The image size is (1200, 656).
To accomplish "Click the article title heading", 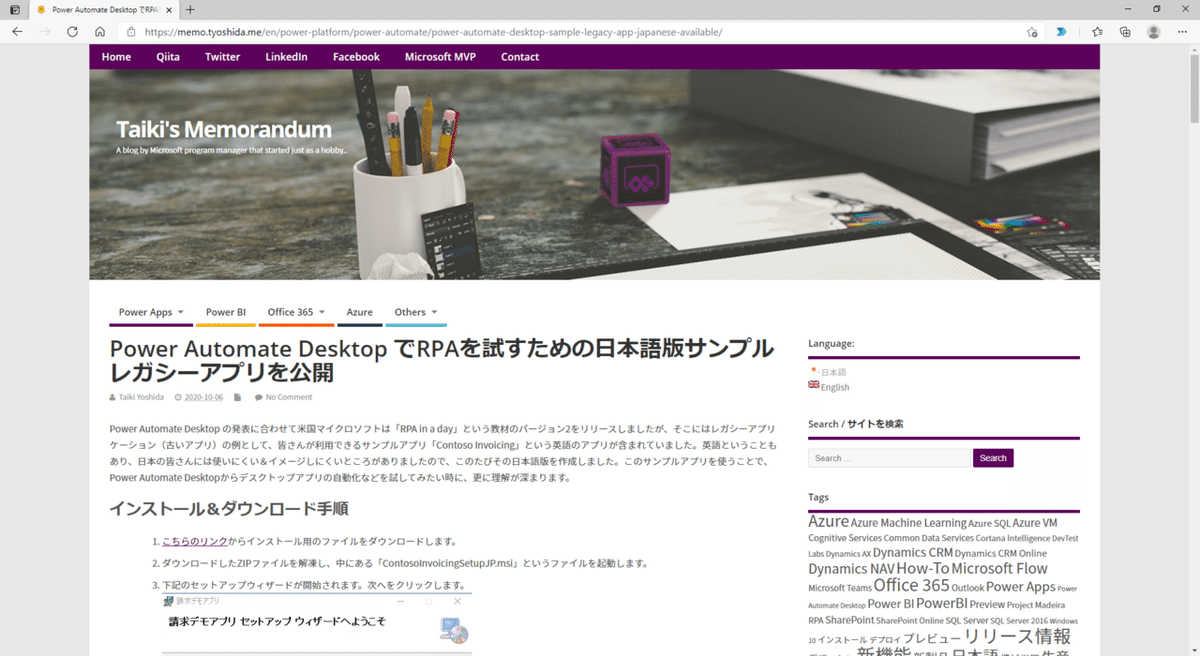I will pyautogui.click(x=441, y=360).
